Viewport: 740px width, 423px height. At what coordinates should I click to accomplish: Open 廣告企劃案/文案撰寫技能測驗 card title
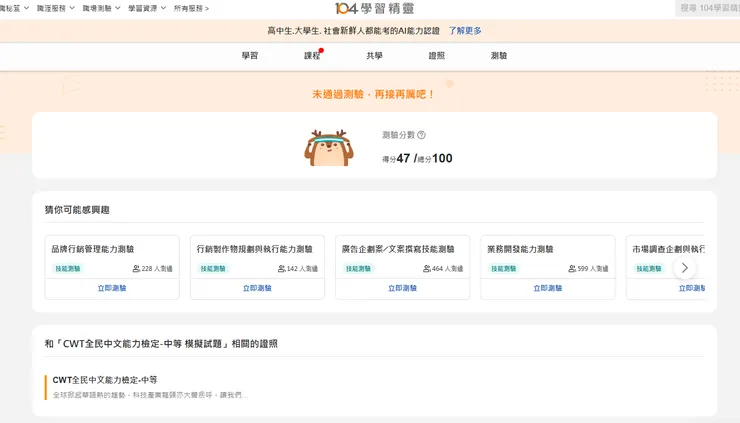click(x=398, y=249)
